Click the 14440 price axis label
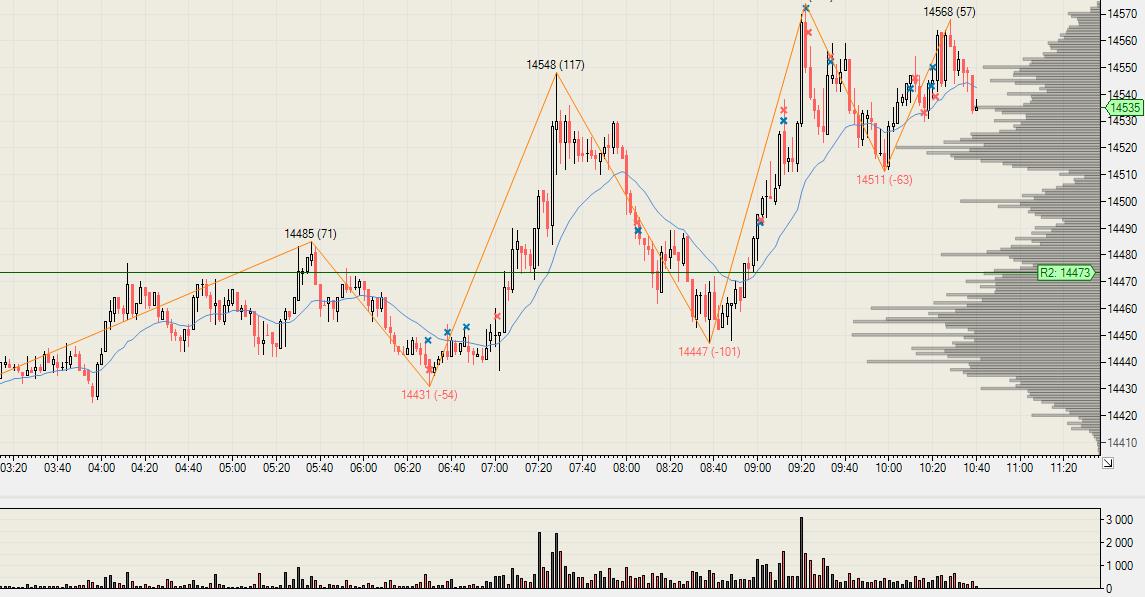 (1123, 362)
